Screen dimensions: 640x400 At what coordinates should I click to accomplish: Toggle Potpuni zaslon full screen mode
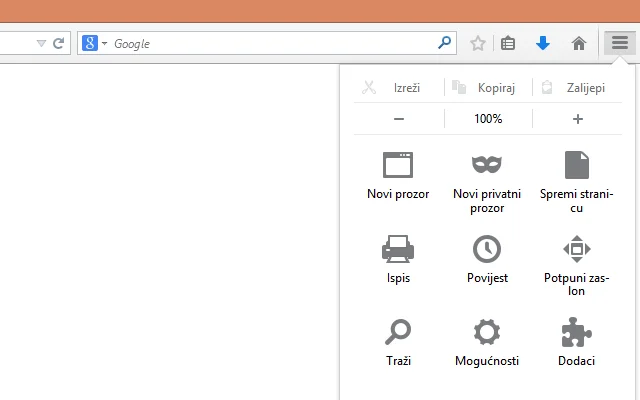coord(577,262)
